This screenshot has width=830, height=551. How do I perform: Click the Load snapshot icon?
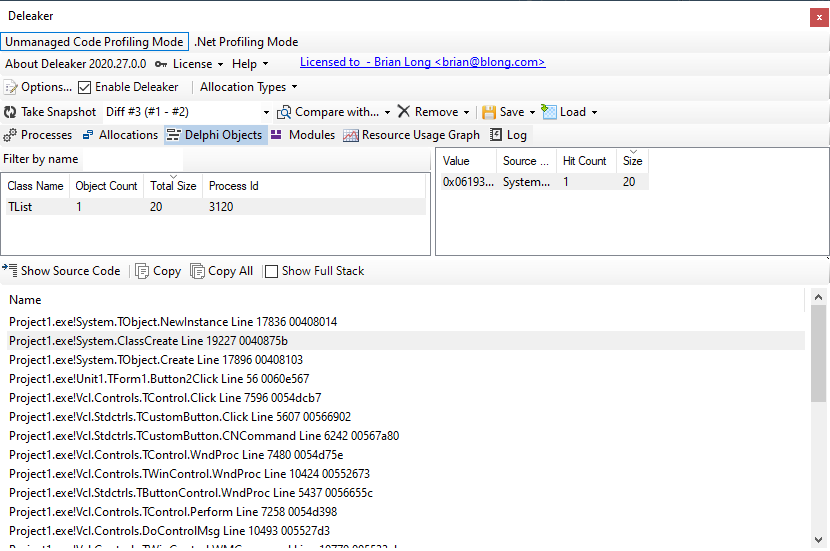click(x=549, y=112)
